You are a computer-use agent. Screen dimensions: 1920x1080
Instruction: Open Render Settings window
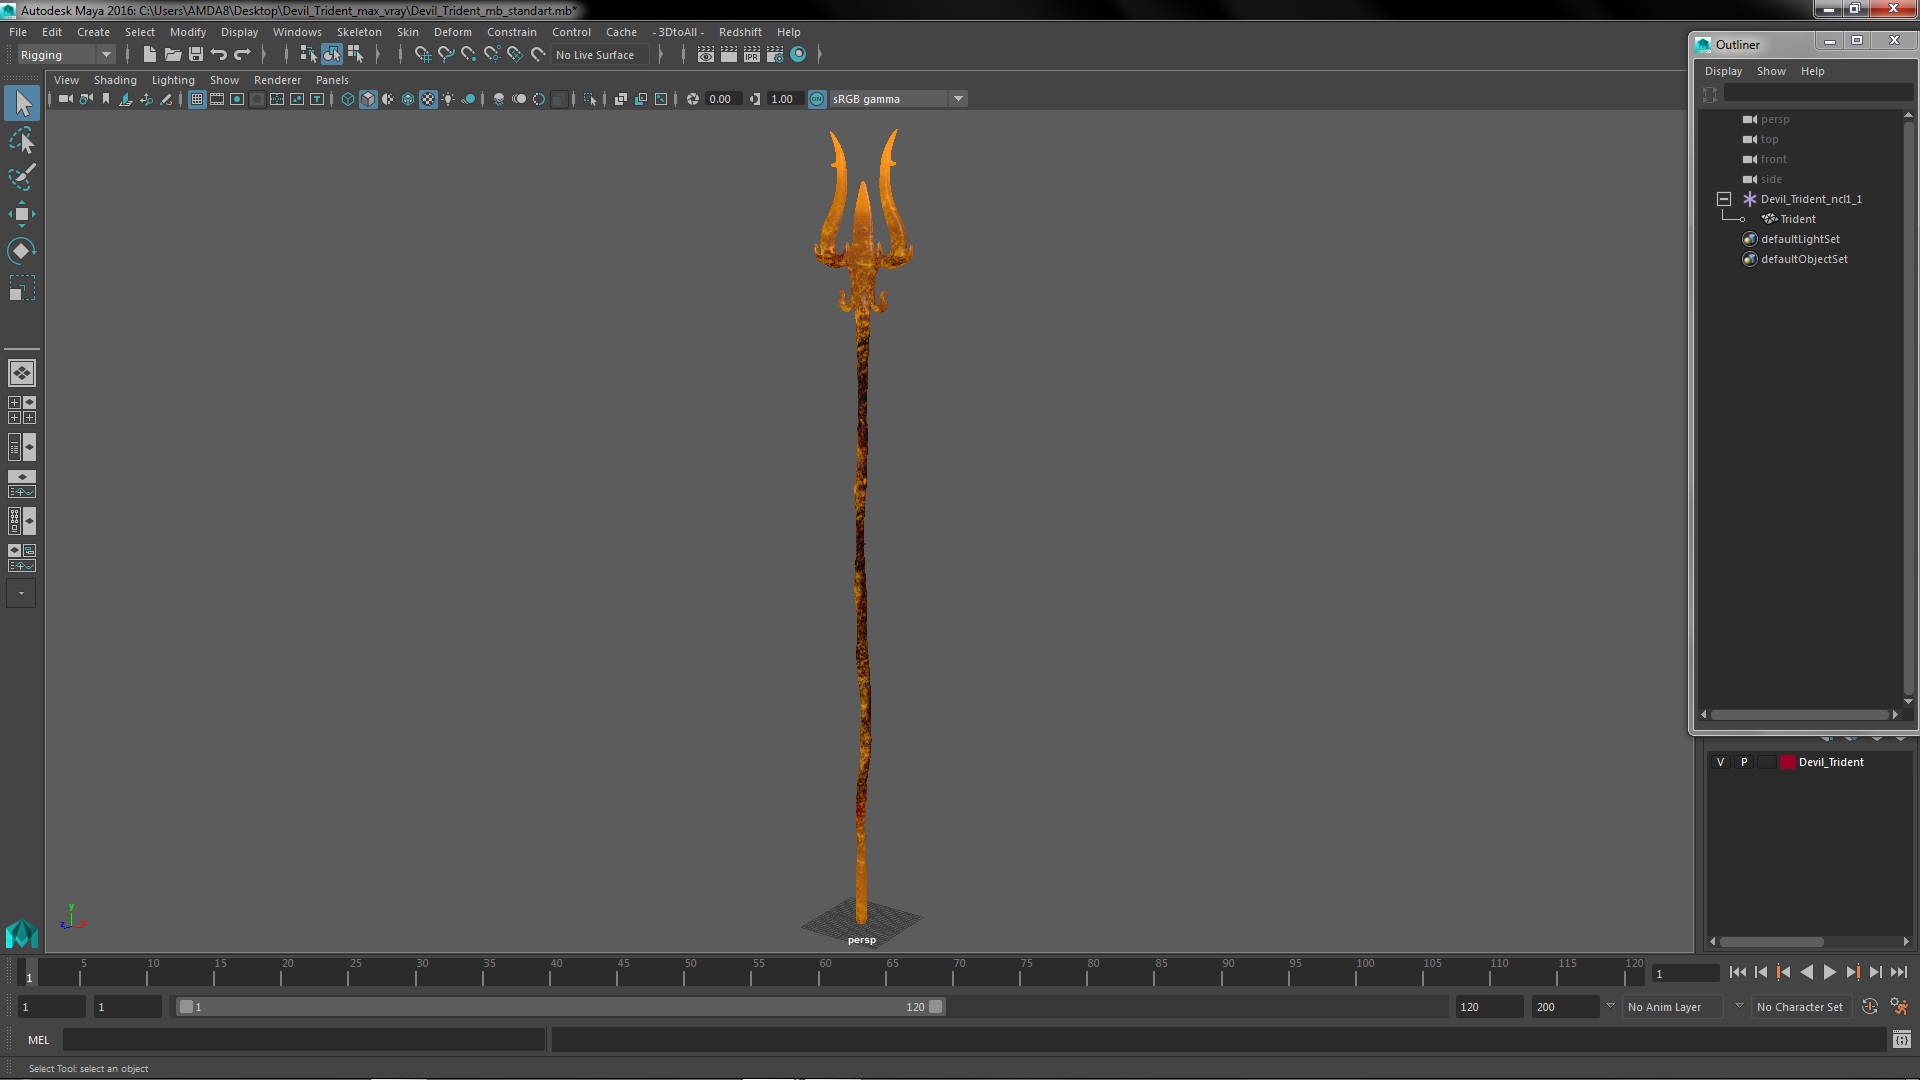pos(775,55)
